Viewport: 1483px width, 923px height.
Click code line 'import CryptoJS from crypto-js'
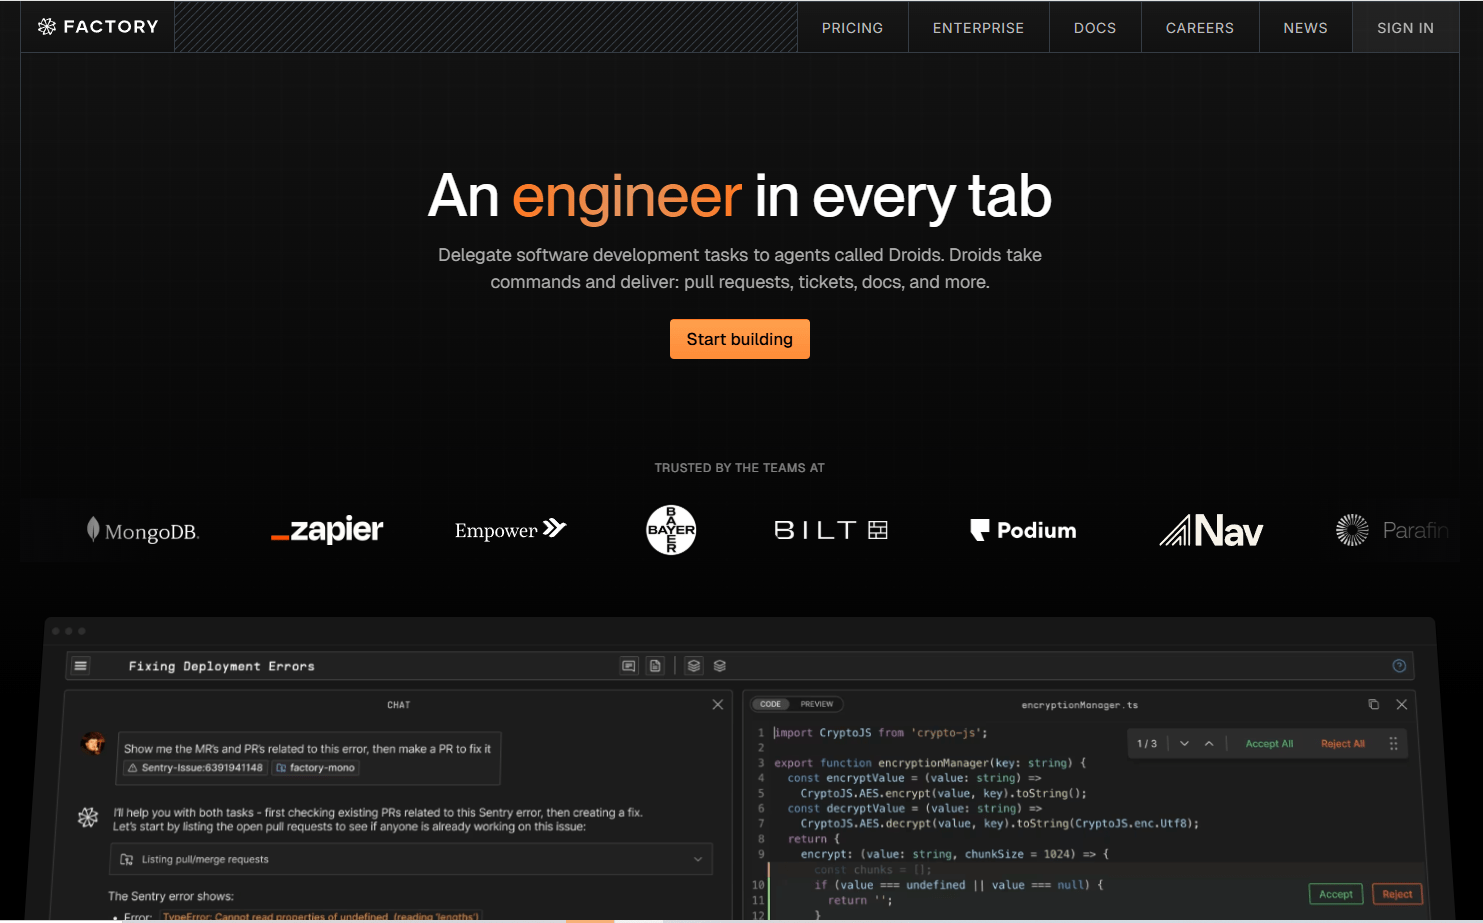(881, 733)
